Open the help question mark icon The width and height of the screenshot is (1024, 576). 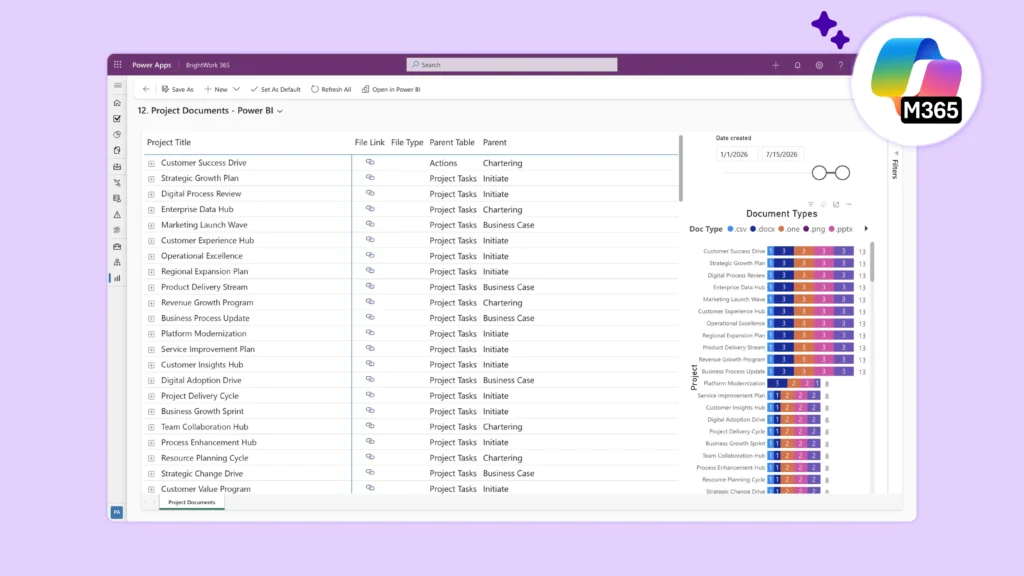[x=840, y=65]
